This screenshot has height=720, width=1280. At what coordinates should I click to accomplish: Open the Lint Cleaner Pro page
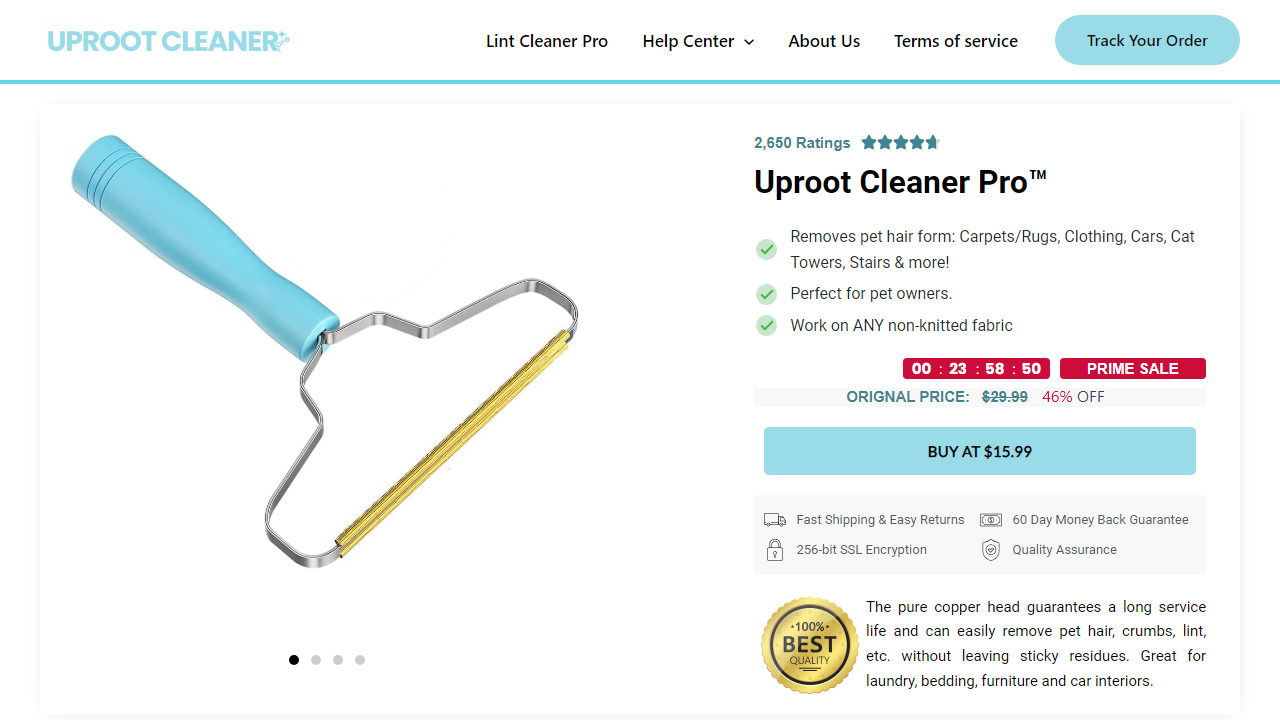click(x=547, y=41)
